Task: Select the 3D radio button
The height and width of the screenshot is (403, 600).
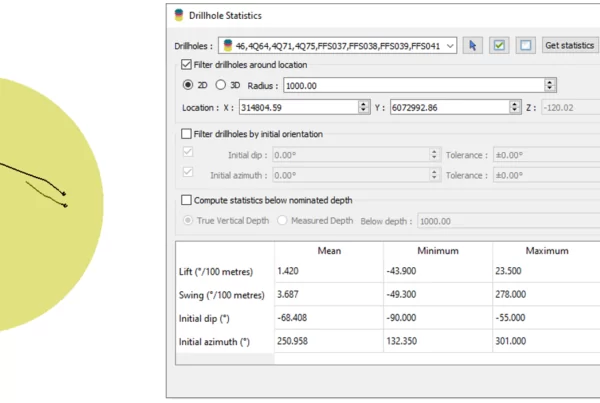Action: 222,86
